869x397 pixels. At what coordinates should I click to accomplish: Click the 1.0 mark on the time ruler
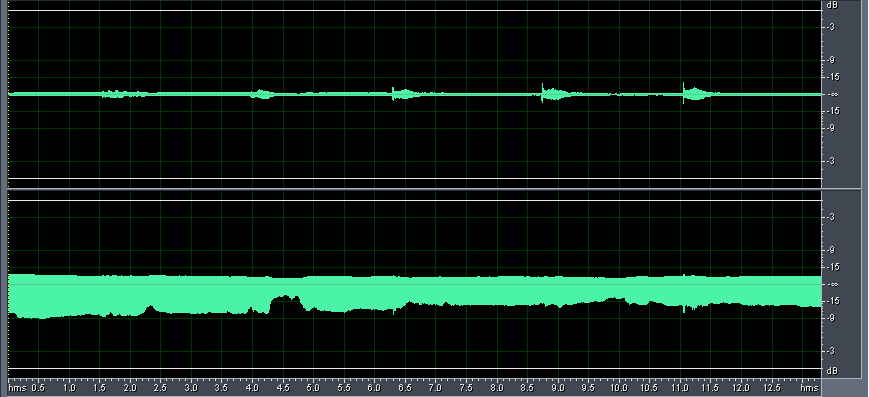tap(69, 388)
